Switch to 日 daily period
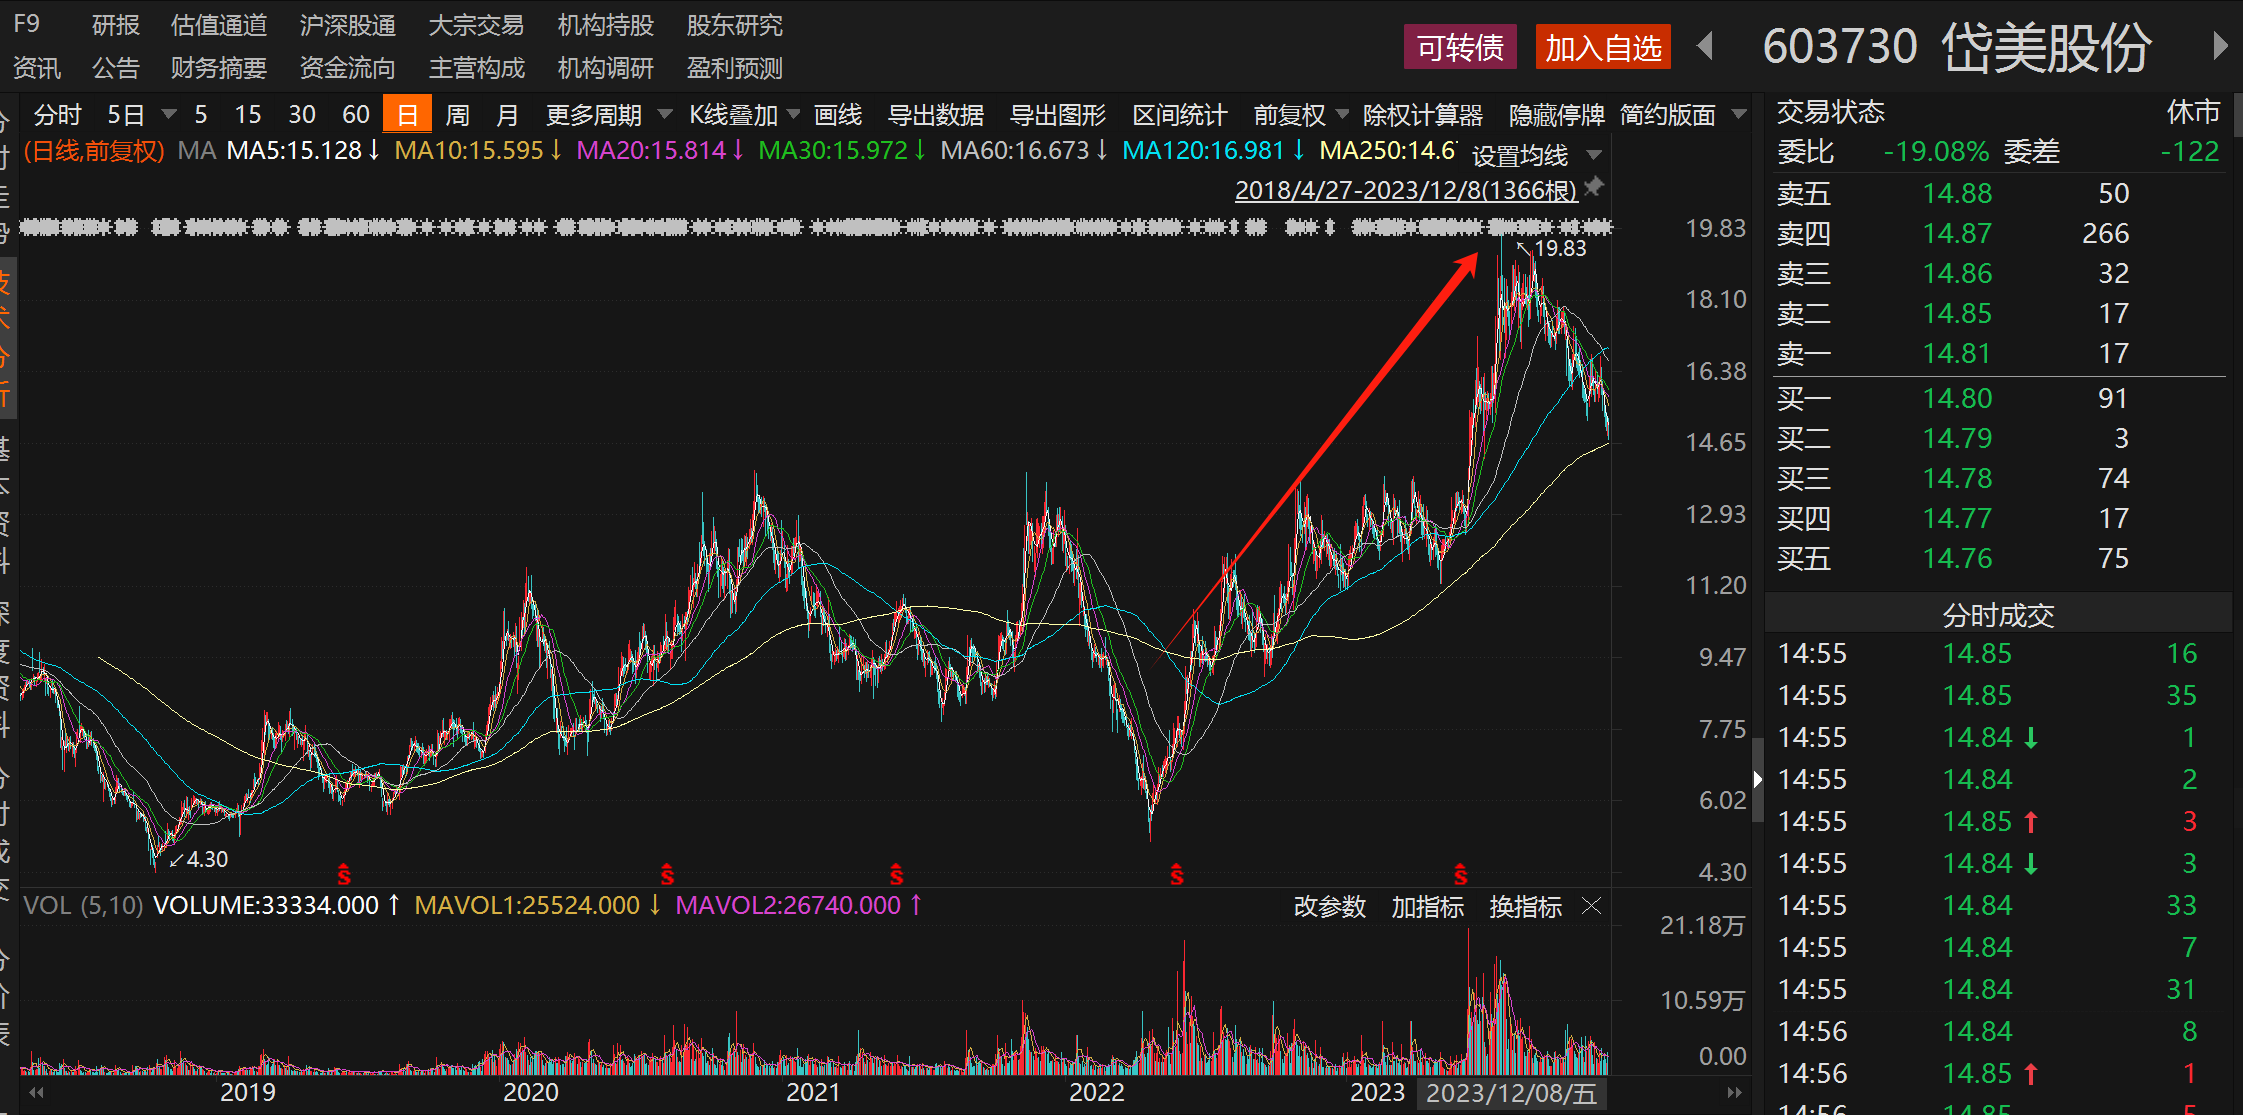This screenshot has height=1115, width=2243. click(407, 115)
